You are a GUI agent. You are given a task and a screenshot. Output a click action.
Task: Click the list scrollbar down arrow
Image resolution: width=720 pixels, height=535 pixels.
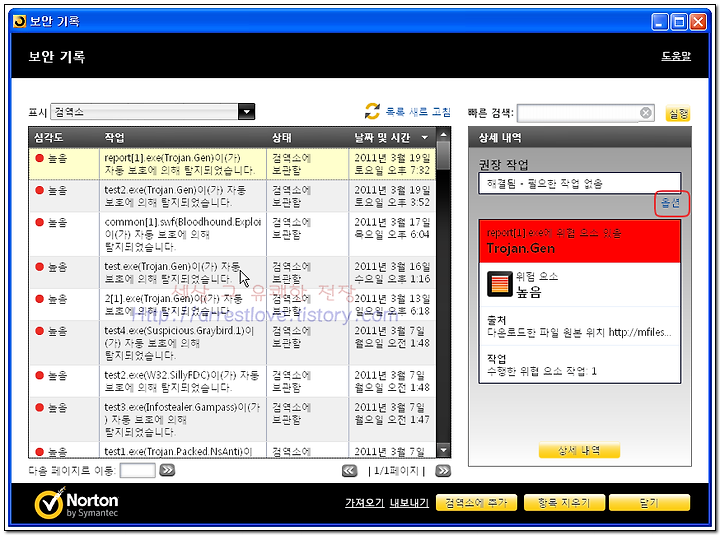coord(443,451)
